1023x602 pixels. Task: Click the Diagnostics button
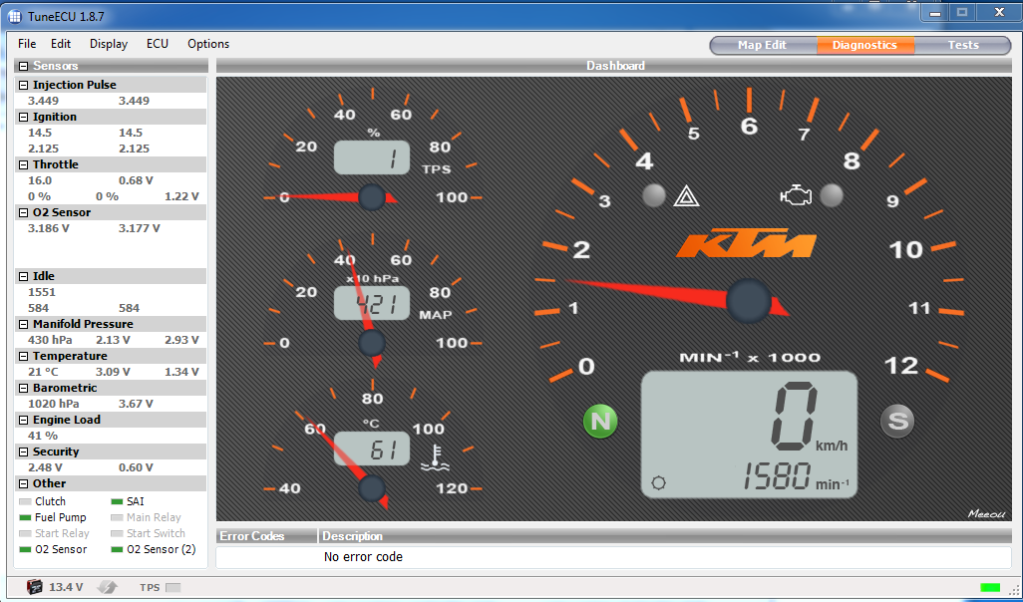click(864, 45)
